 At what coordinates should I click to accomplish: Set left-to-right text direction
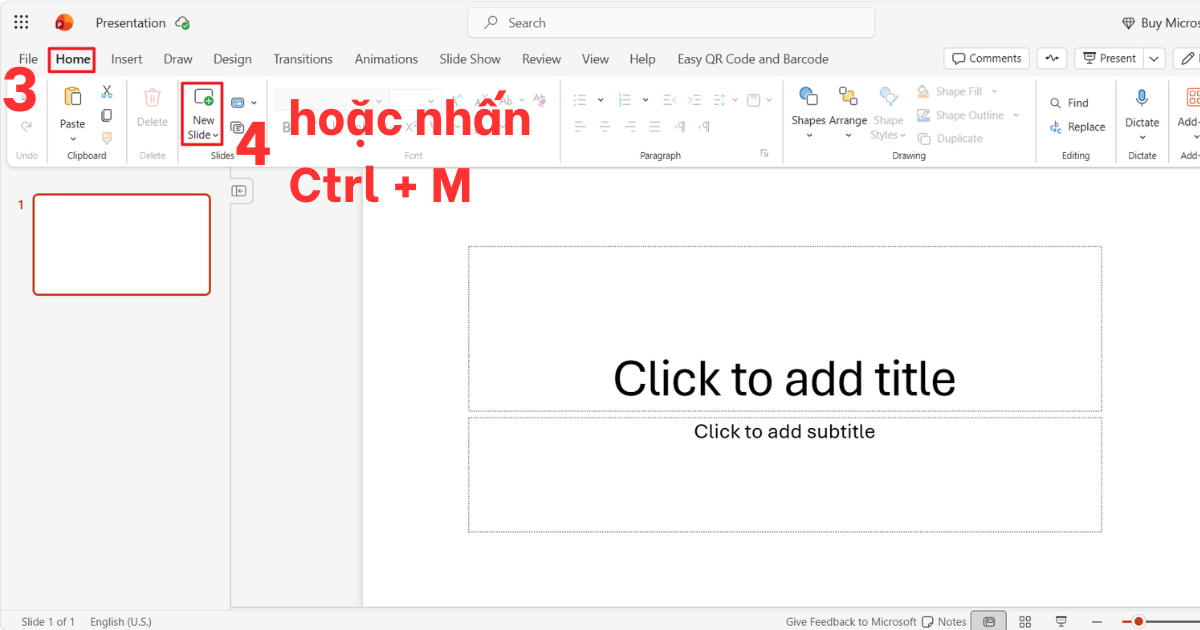click(x=681, y=127)
